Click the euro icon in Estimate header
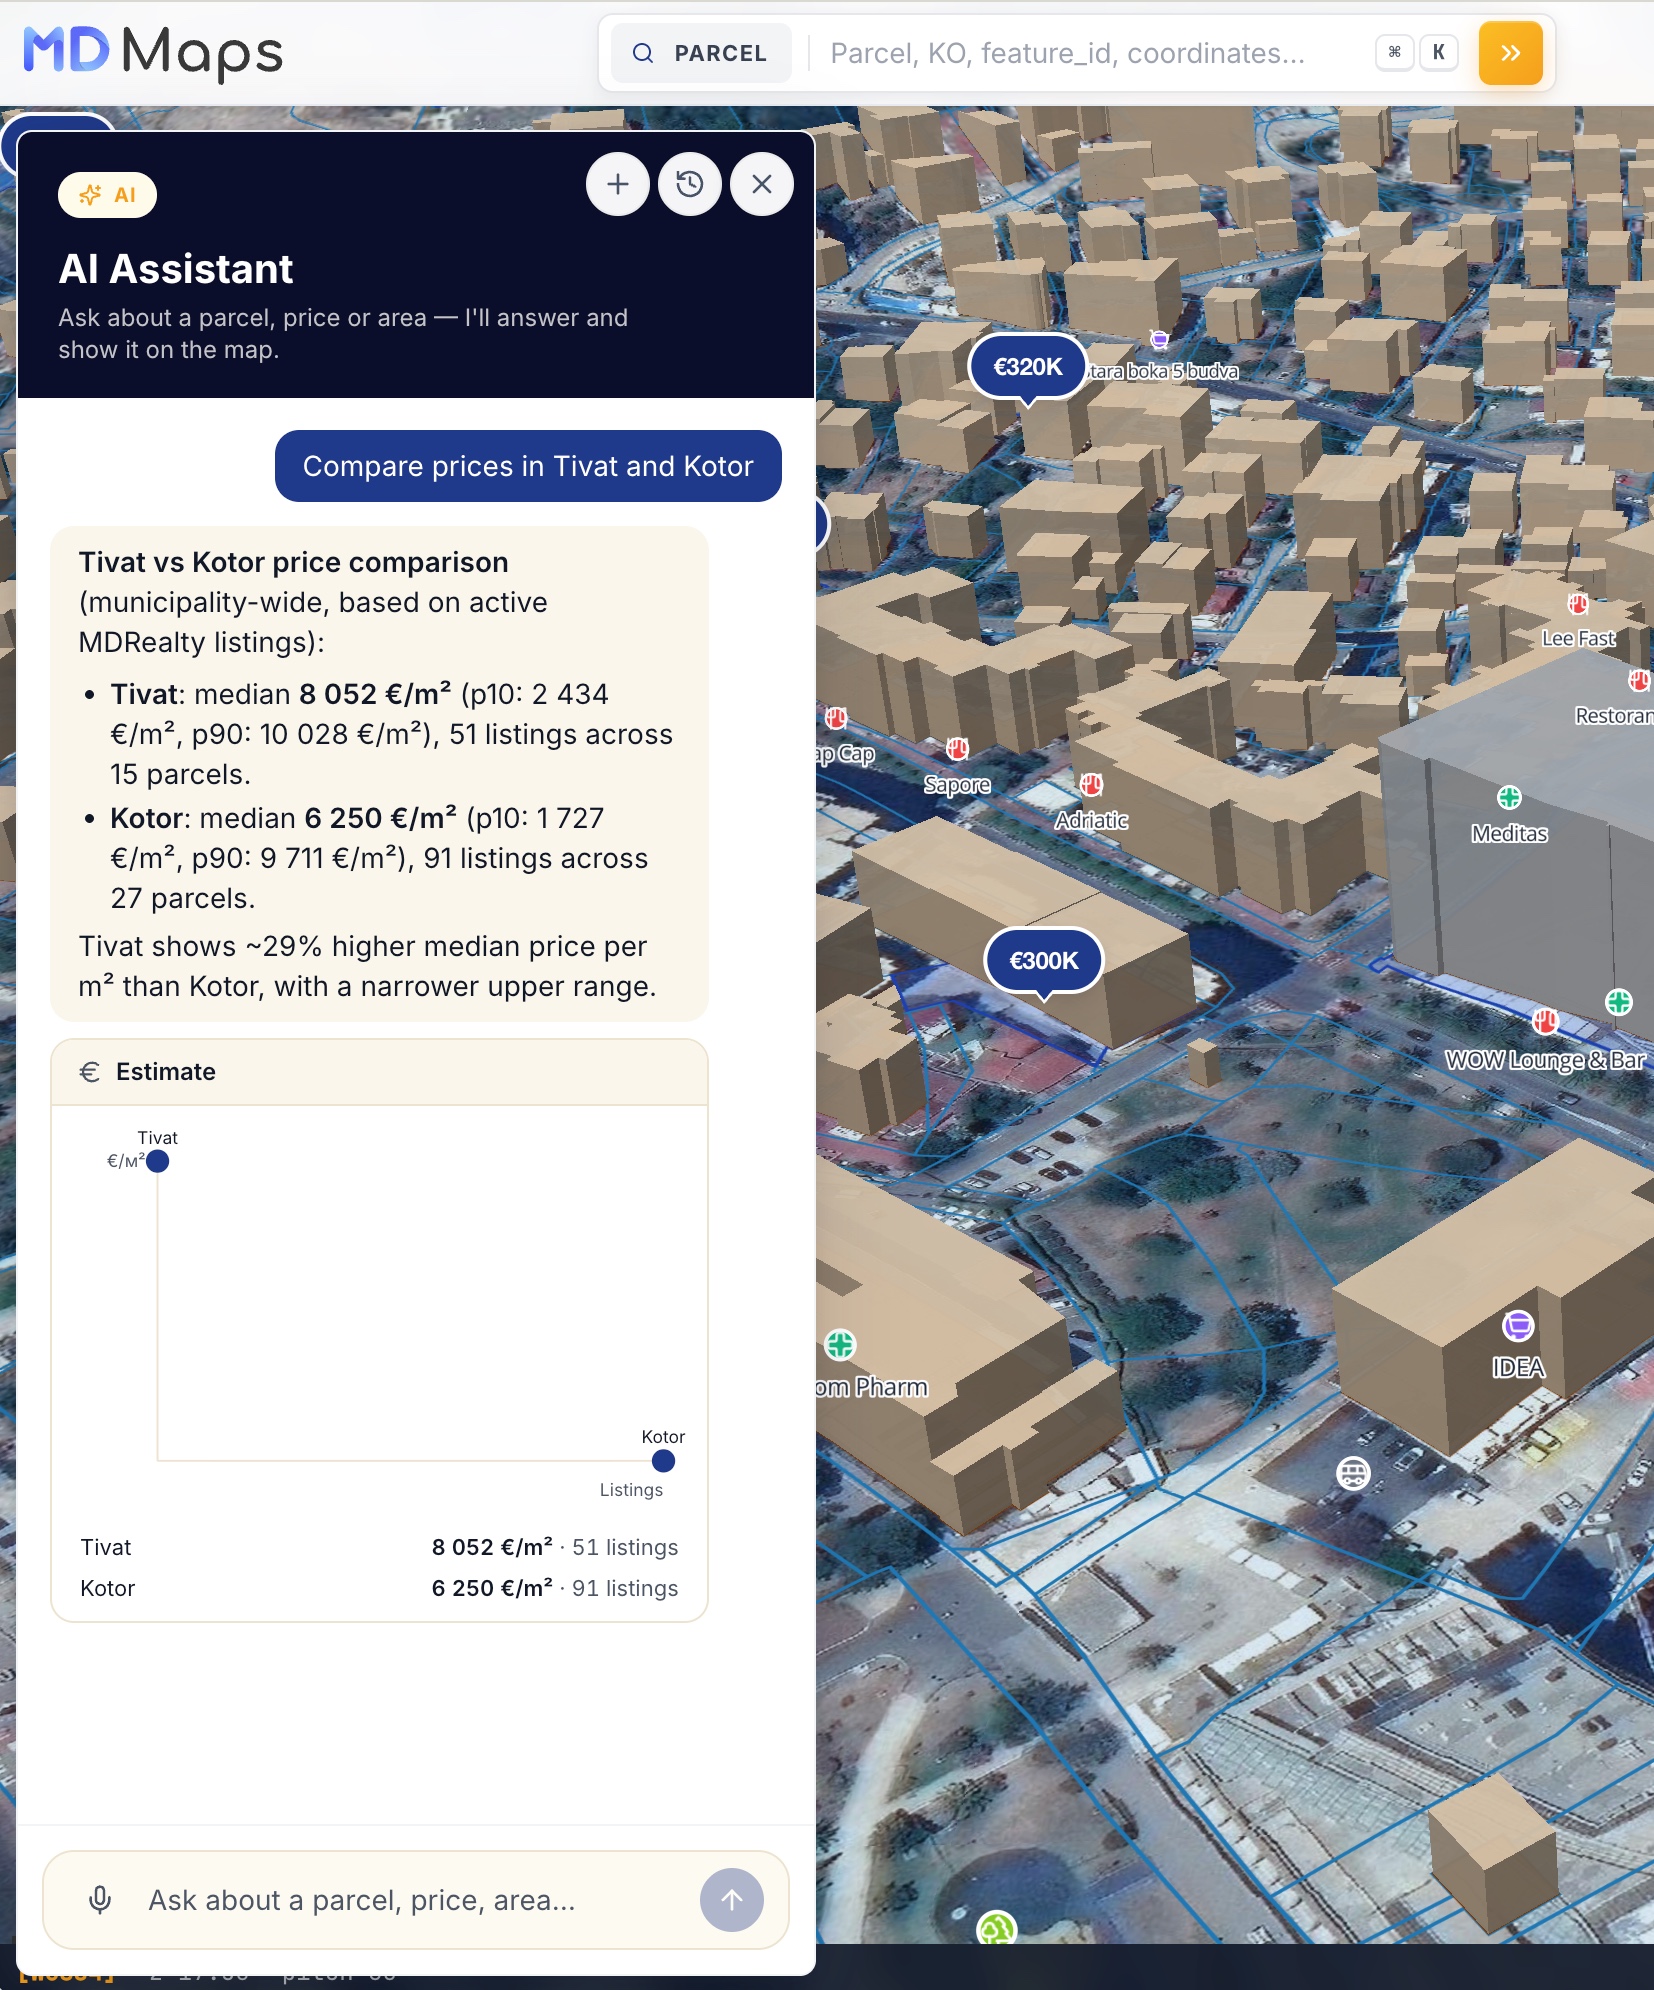 click(x=90, y=1072)
